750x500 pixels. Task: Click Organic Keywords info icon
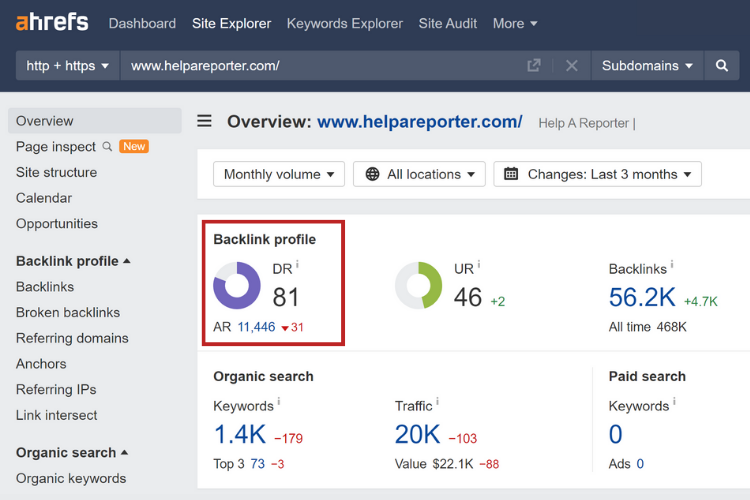click(x=278, y=401)
